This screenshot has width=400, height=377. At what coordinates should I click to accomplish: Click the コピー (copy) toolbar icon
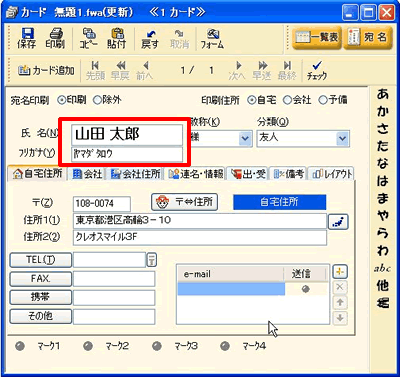click(89, 38)
